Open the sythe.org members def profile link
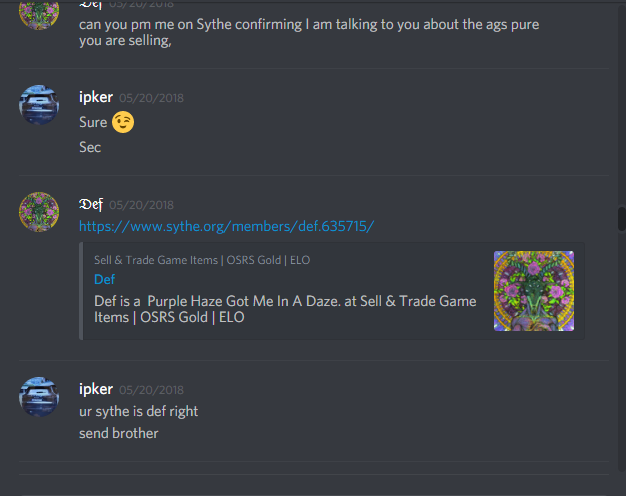Screen dimensions: 626x496 point(226,226)
